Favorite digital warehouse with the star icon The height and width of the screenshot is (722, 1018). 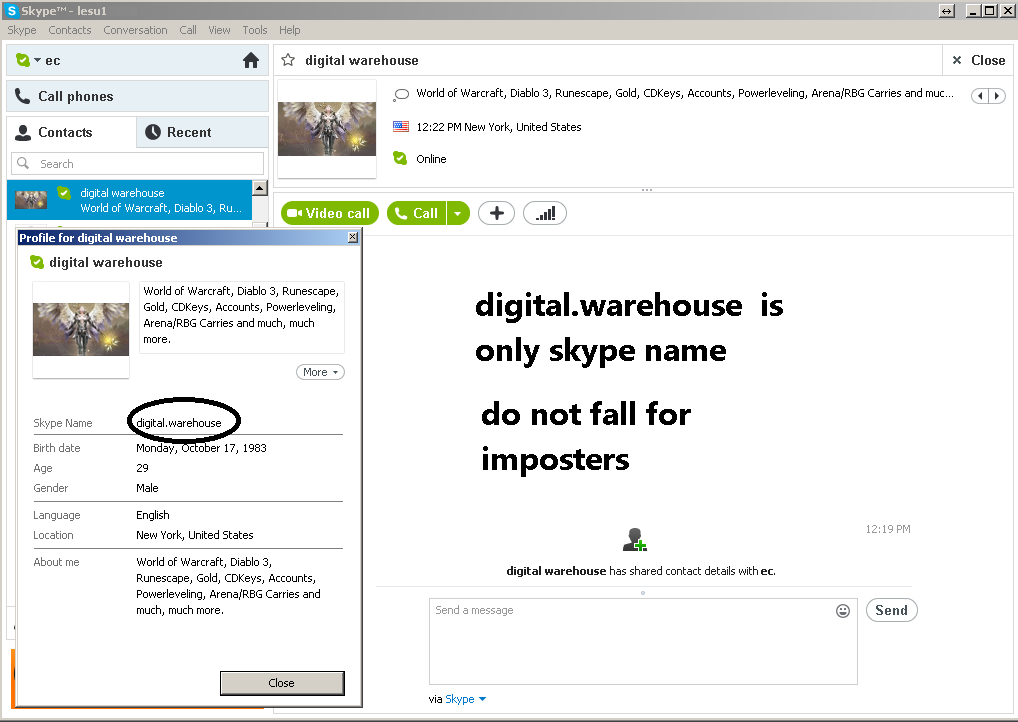[x=288, y=60]
